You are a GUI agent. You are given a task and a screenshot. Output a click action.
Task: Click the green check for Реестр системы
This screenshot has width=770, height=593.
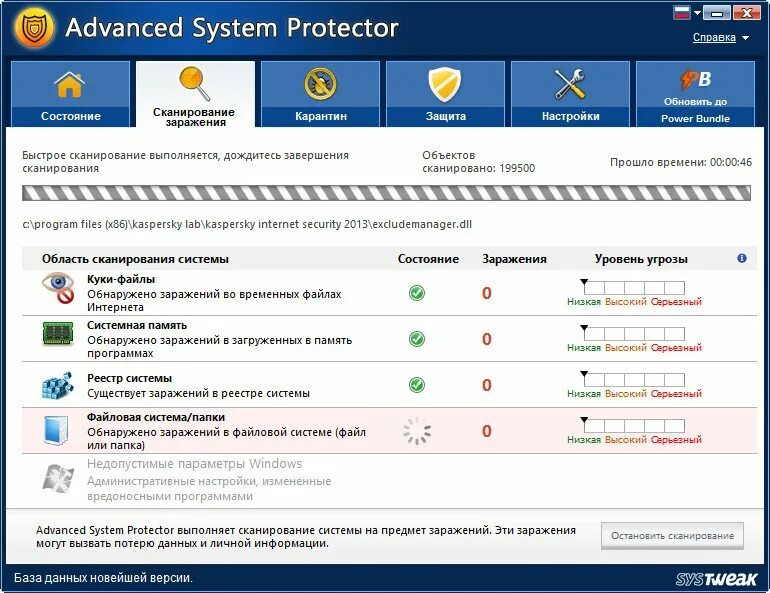(417, 385)
